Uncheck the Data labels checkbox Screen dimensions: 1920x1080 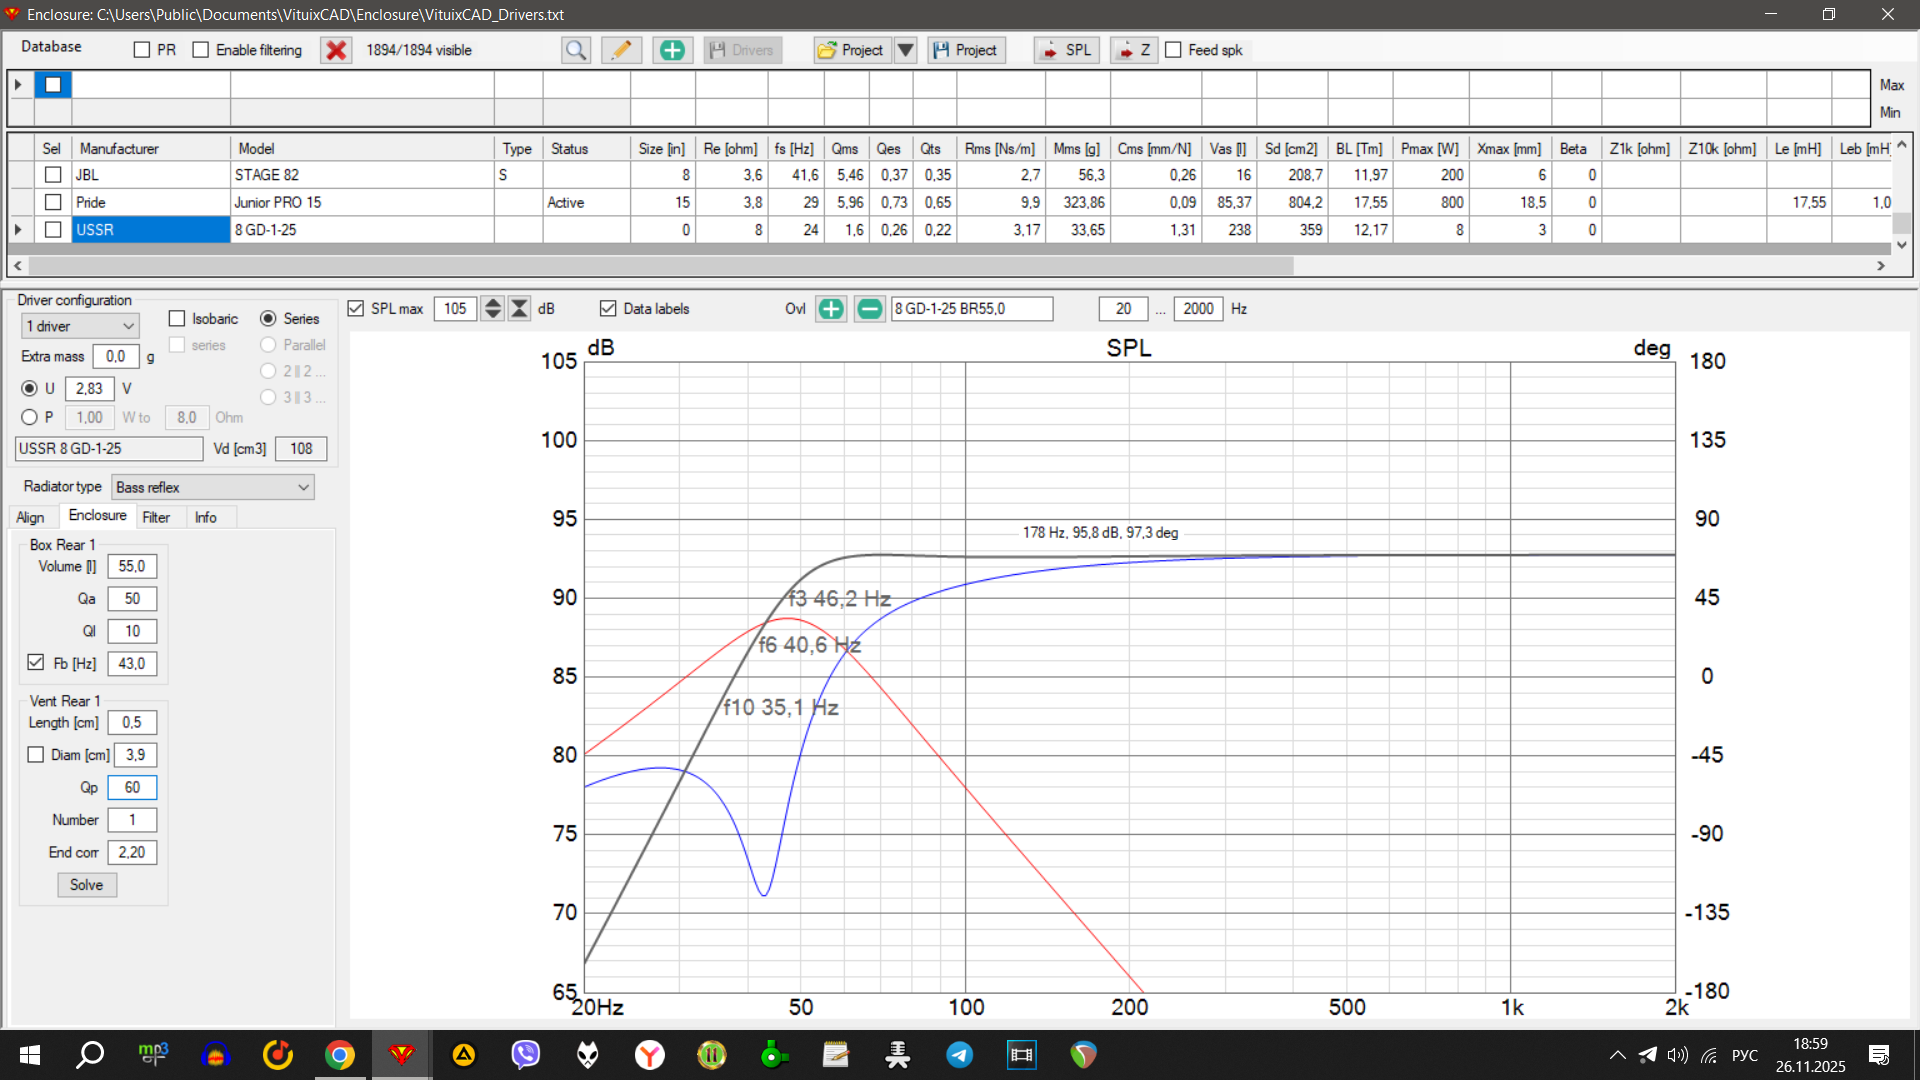pyautogui.click(x=608, y=309)
